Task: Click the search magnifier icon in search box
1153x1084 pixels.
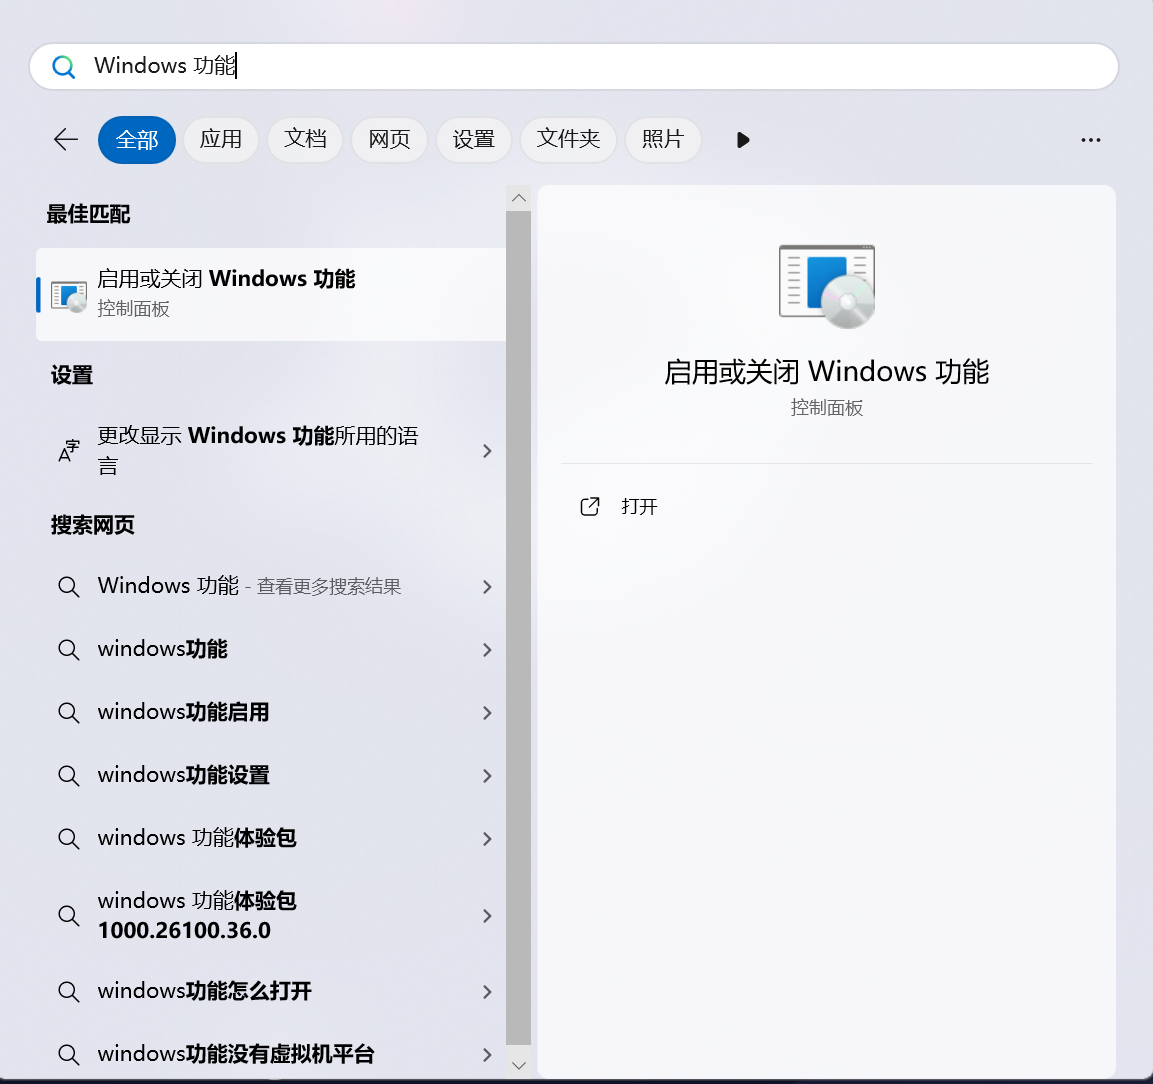Action: click(64, 67)
